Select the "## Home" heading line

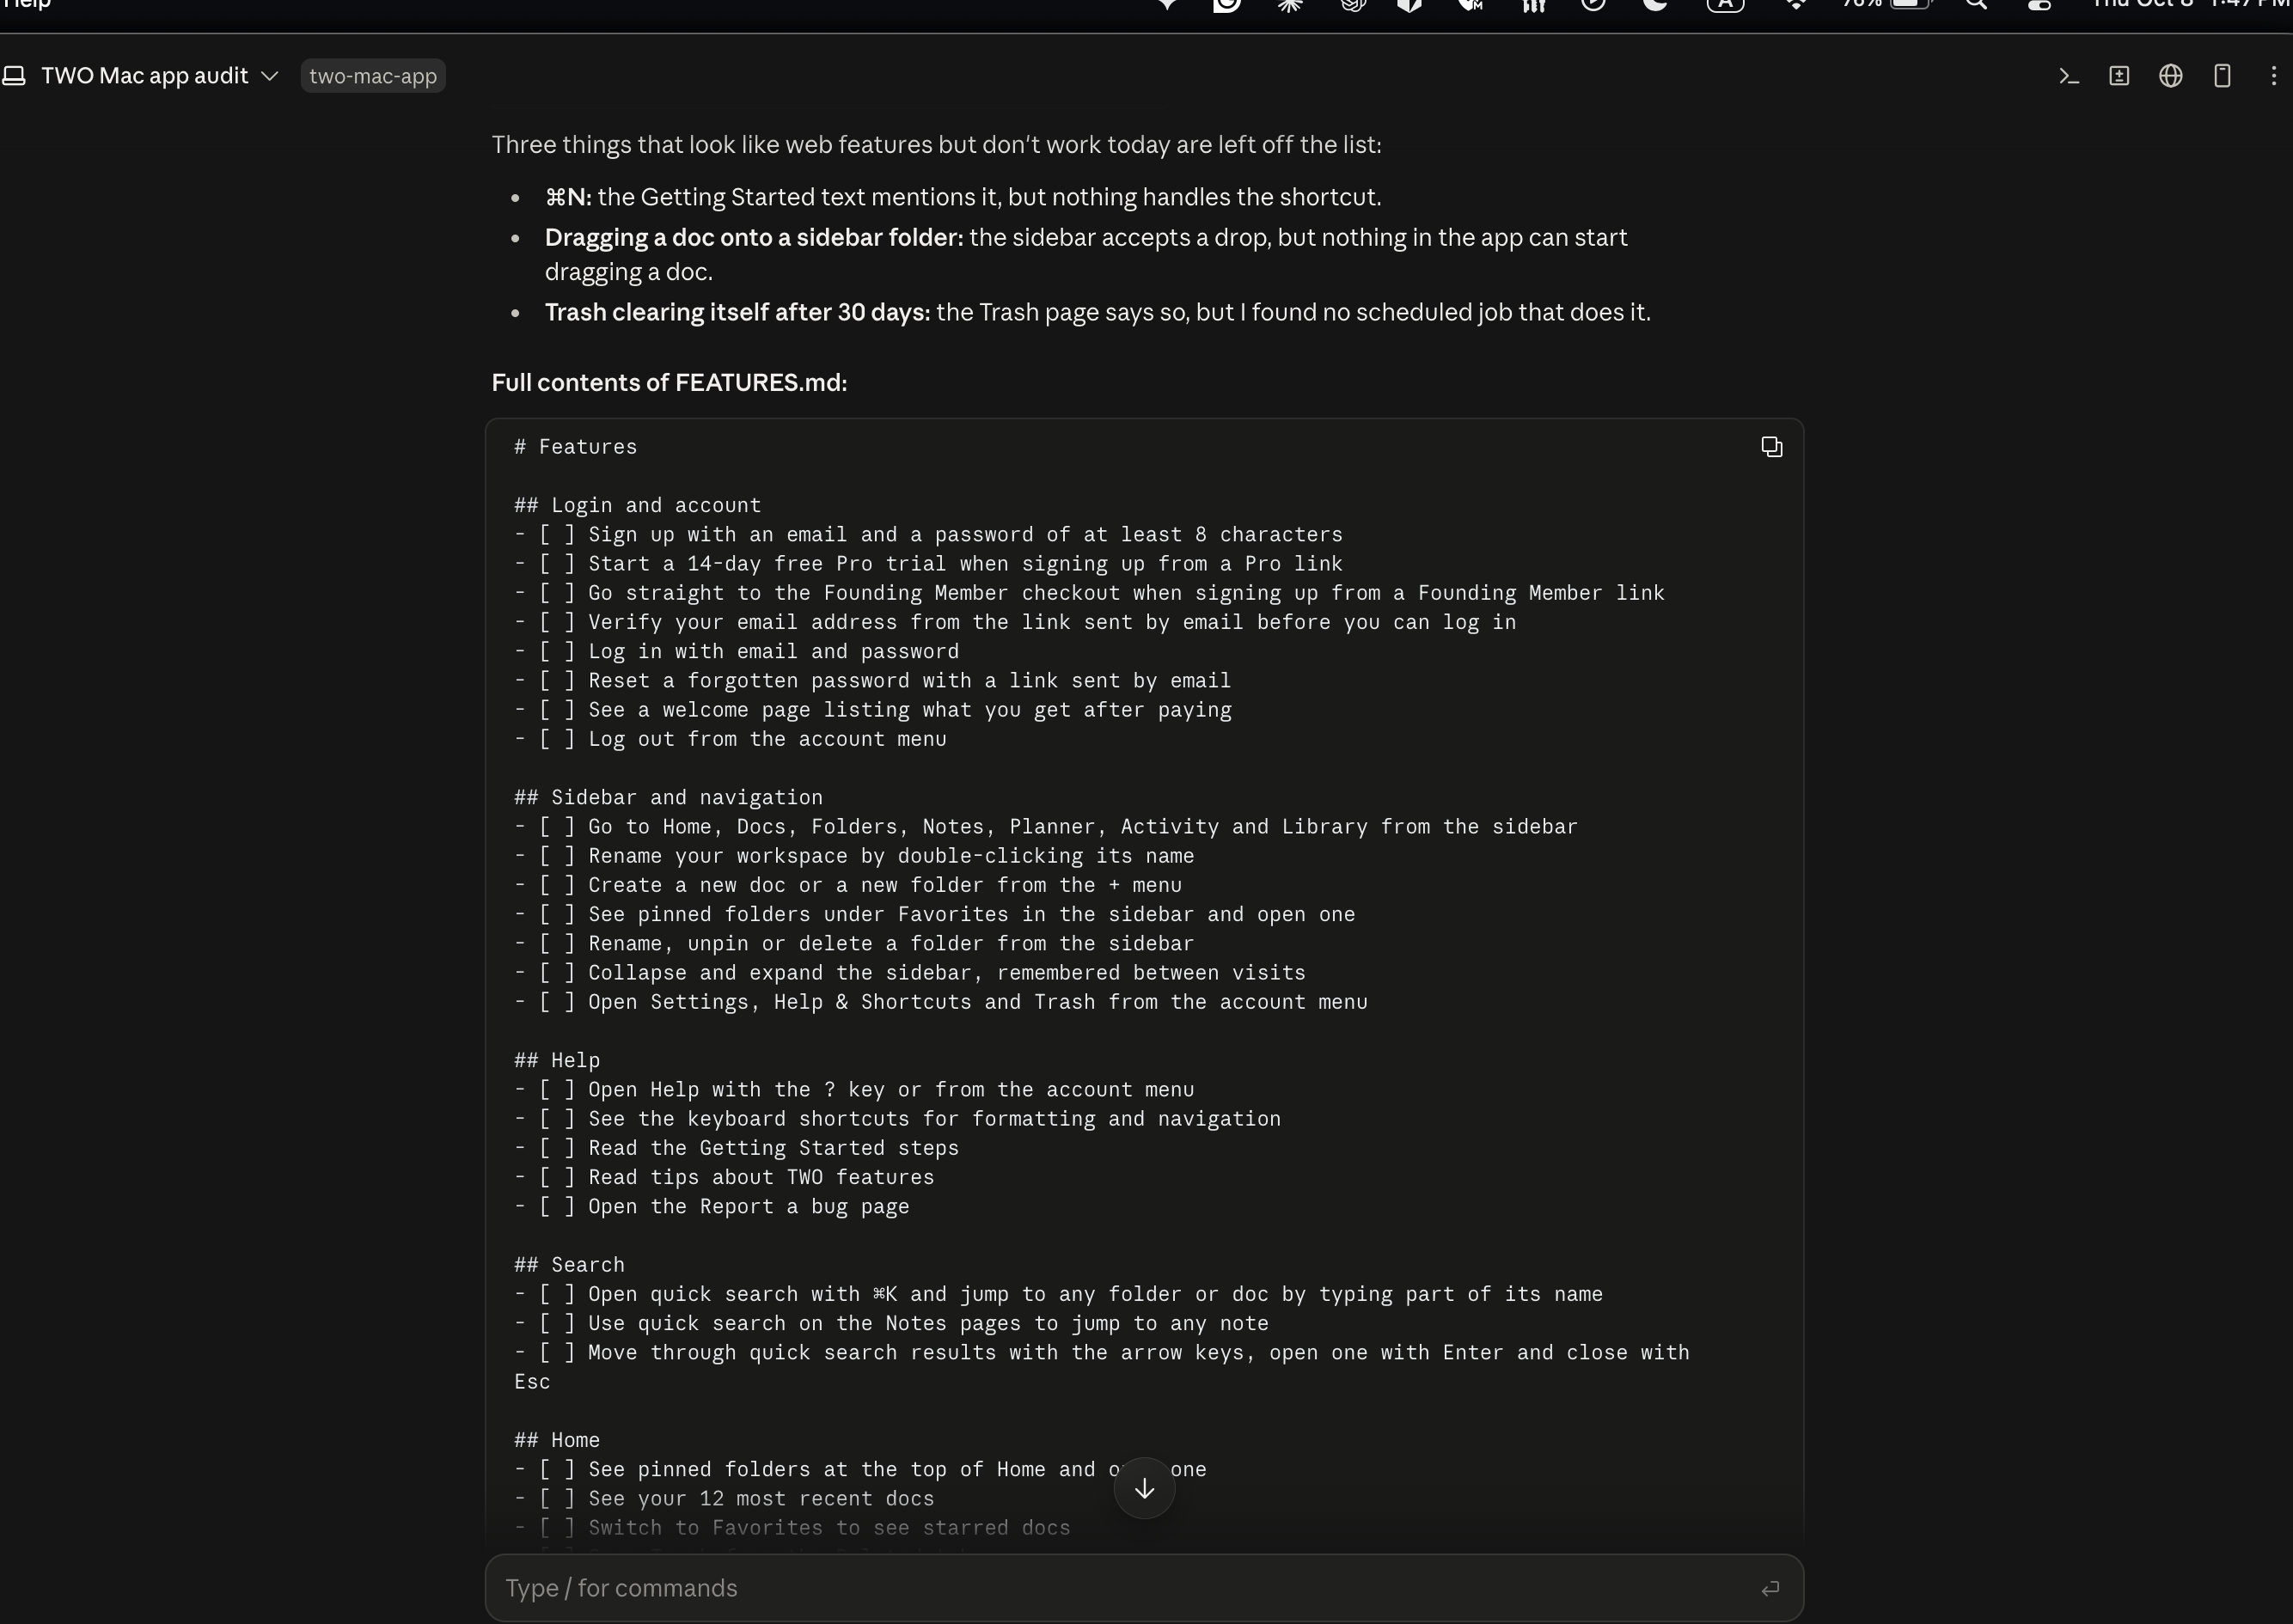click(557, 1440)
